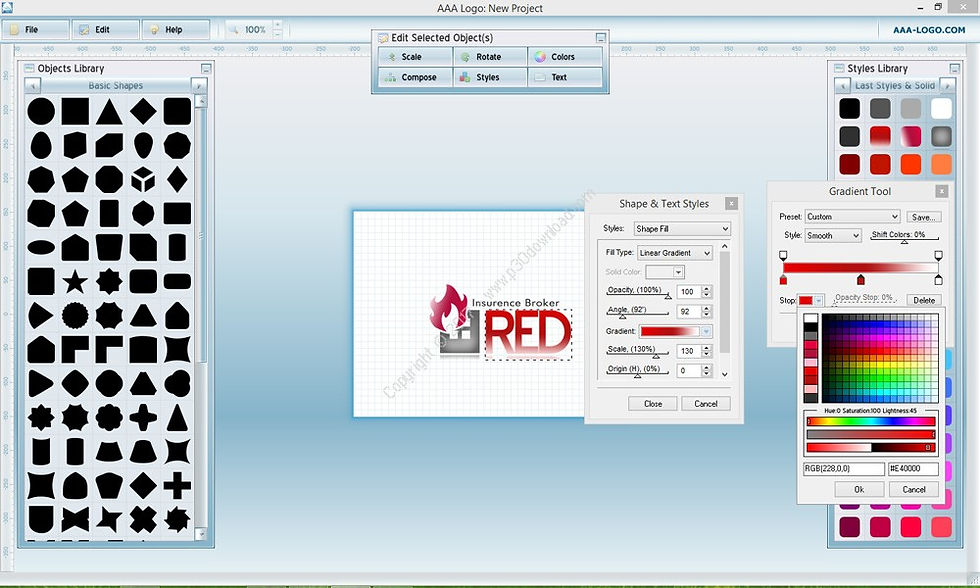Collapse the Edit Selected Objects panel

[x=601, y=37]
